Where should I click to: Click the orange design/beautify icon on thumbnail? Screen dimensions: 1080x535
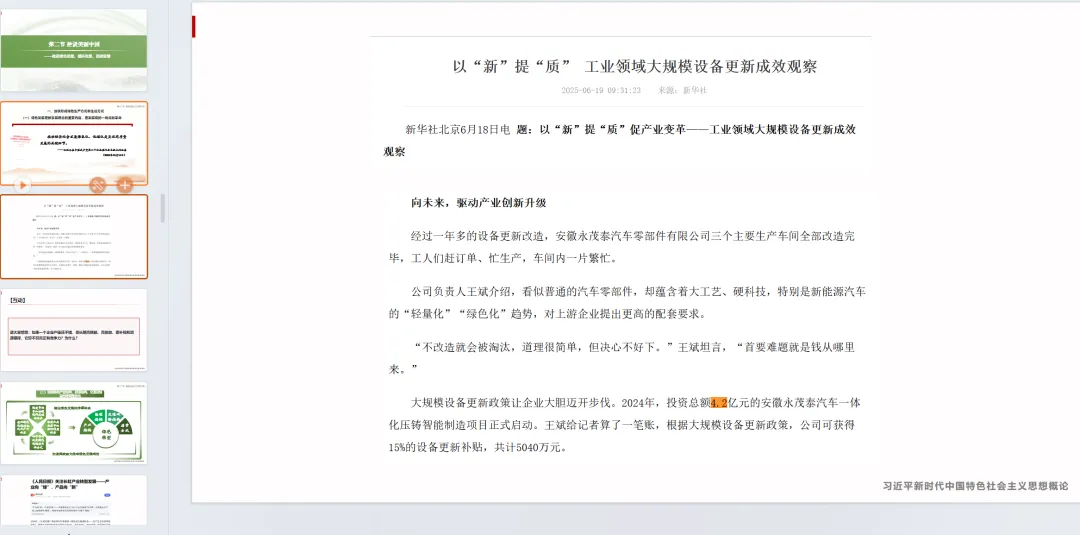click(x=97, y=185)
